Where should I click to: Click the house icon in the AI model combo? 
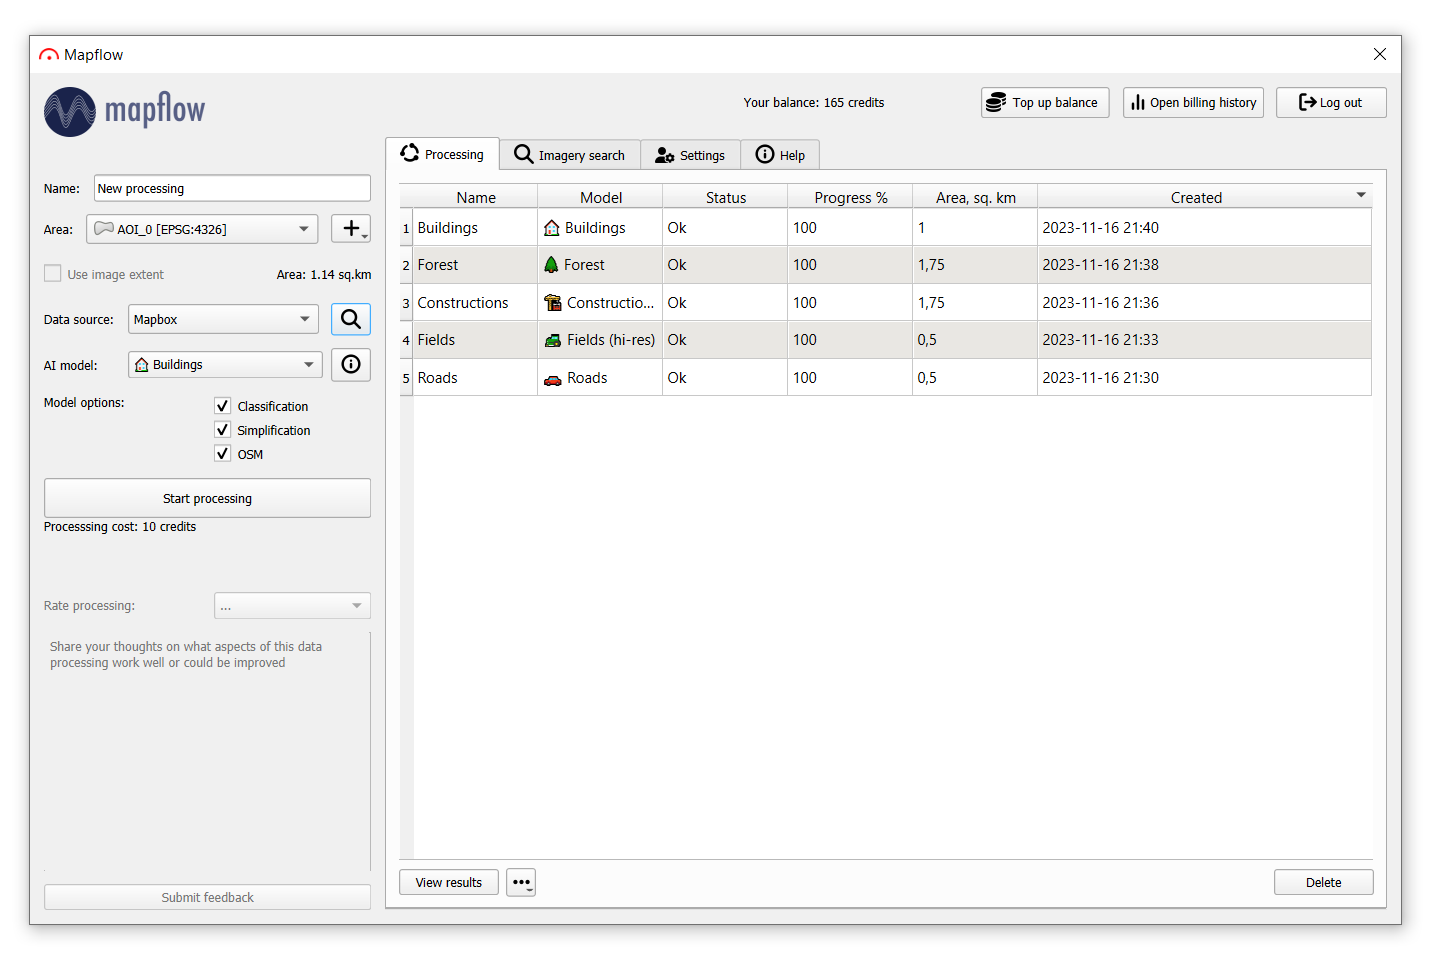[x=142, y=365]
